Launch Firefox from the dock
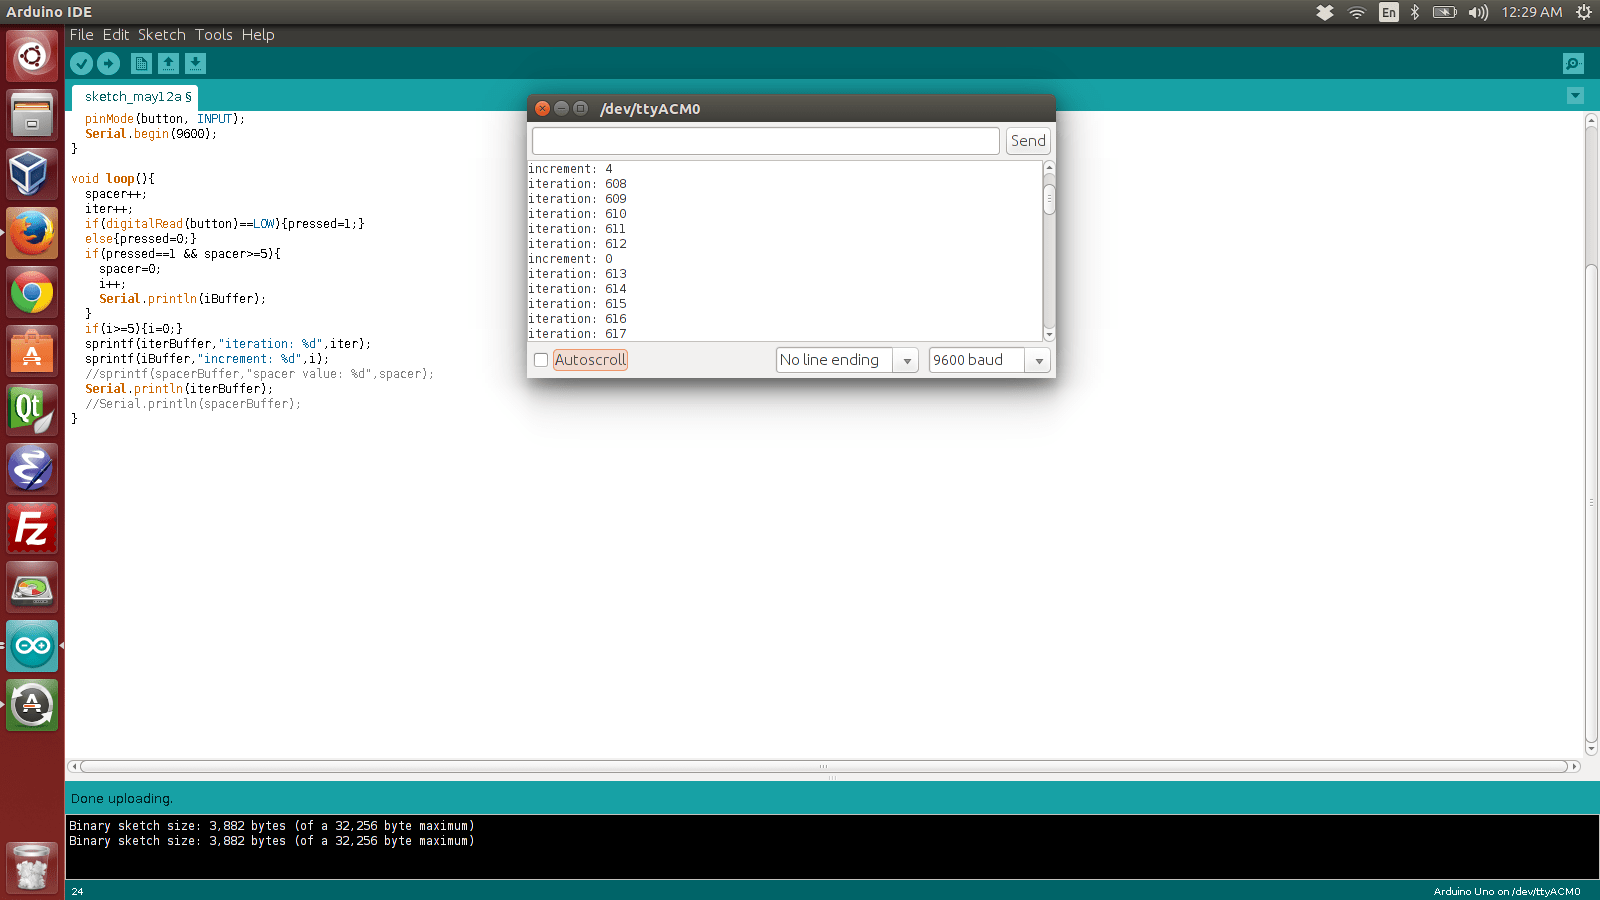The width and height of the screenshot is (1600, 900). tap(32, 233)
